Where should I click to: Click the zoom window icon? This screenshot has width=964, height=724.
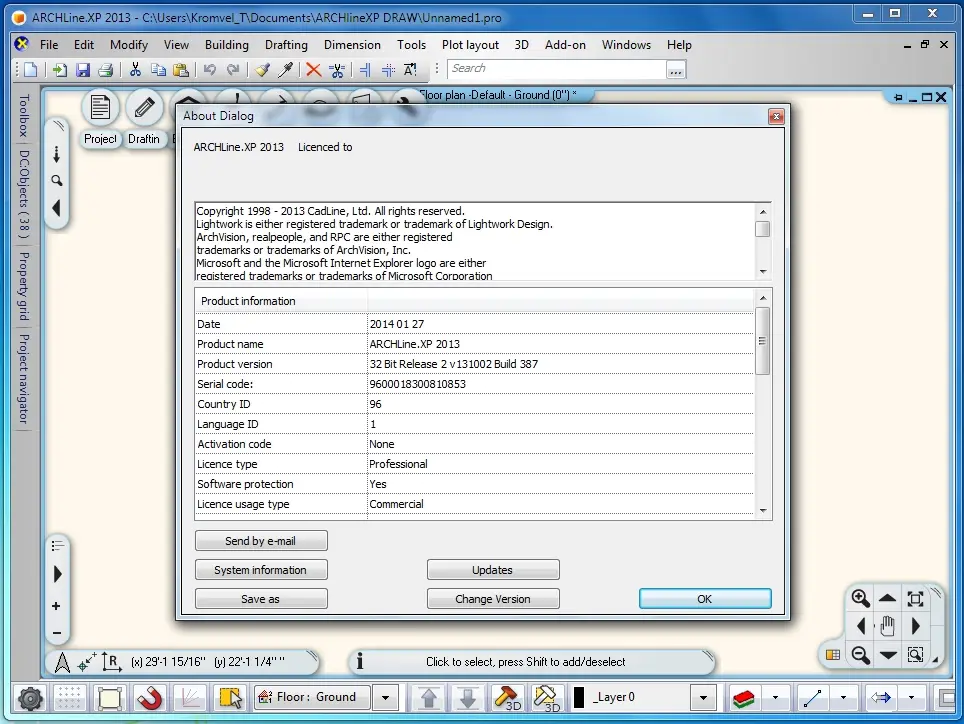[x=915, y=655]
